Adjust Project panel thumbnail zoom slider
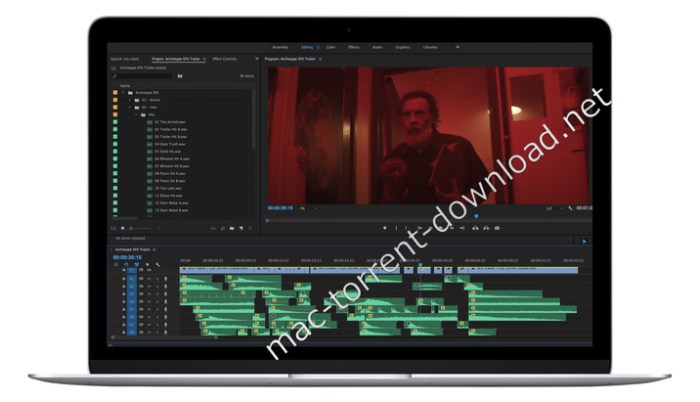 coord(139,228)
